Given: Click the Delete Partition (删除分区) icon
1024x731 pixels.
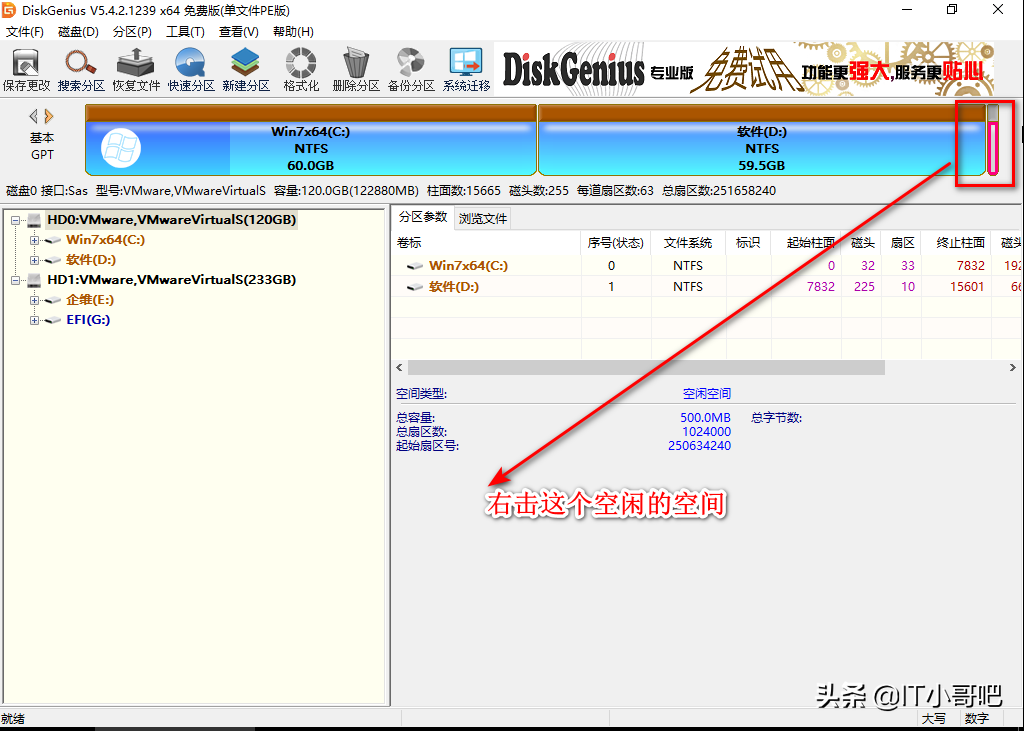Looking at the screenshot, I should (x=356, y=69).
